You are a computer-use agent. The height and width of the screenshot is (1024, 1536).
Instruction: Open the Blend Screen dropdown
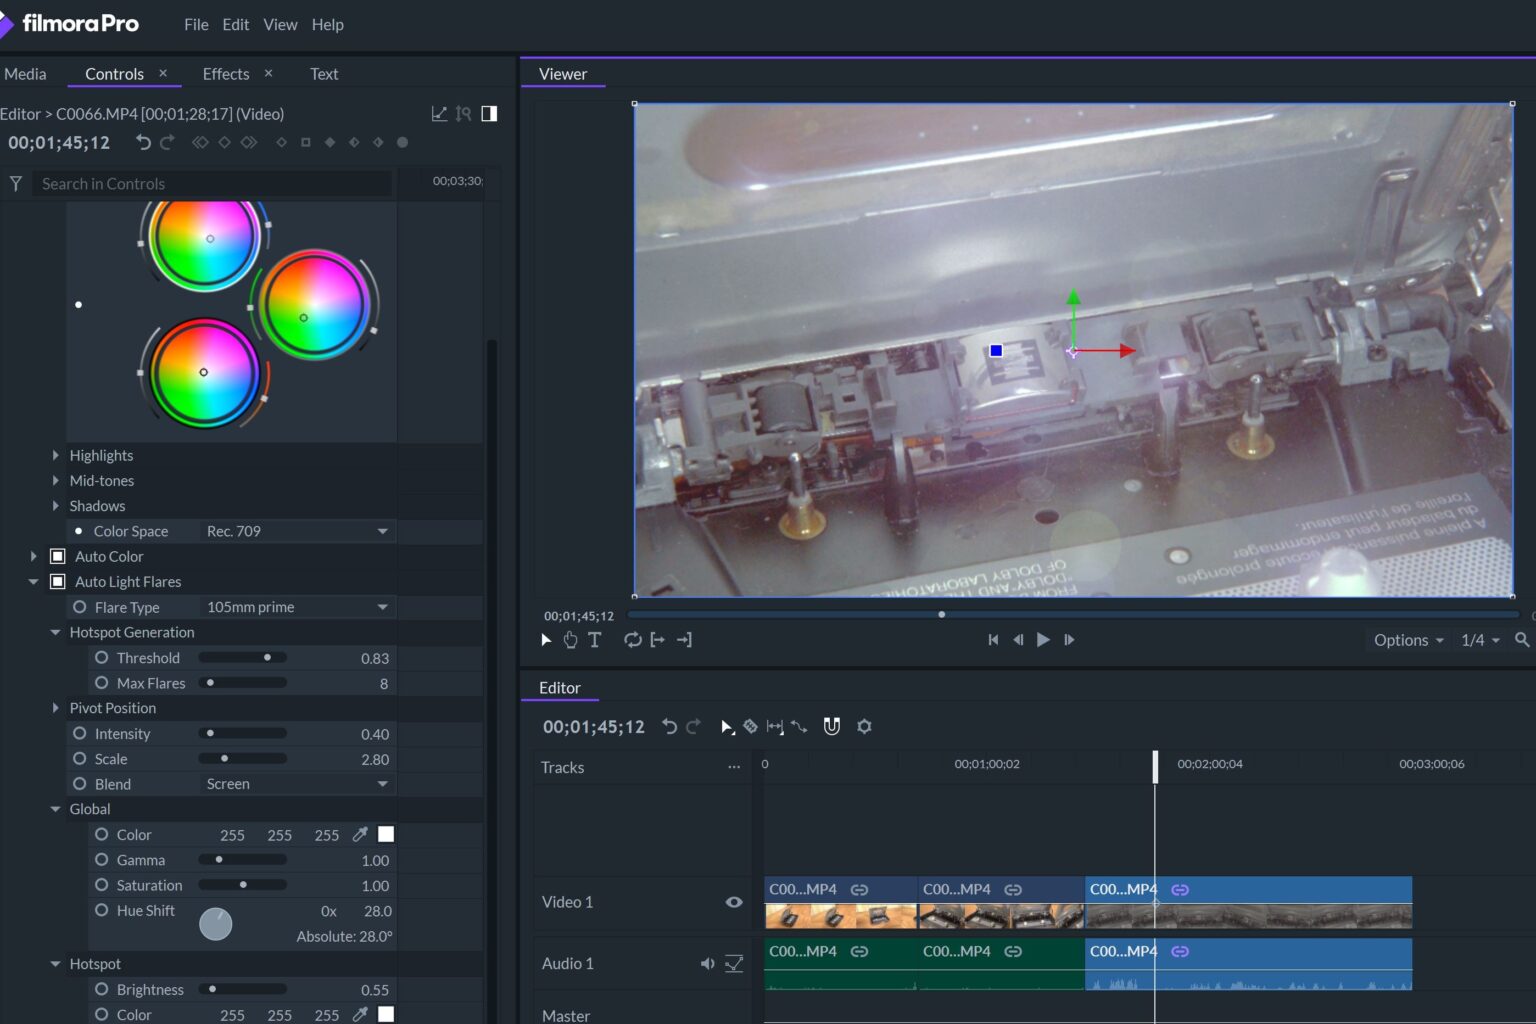[297, 785]
